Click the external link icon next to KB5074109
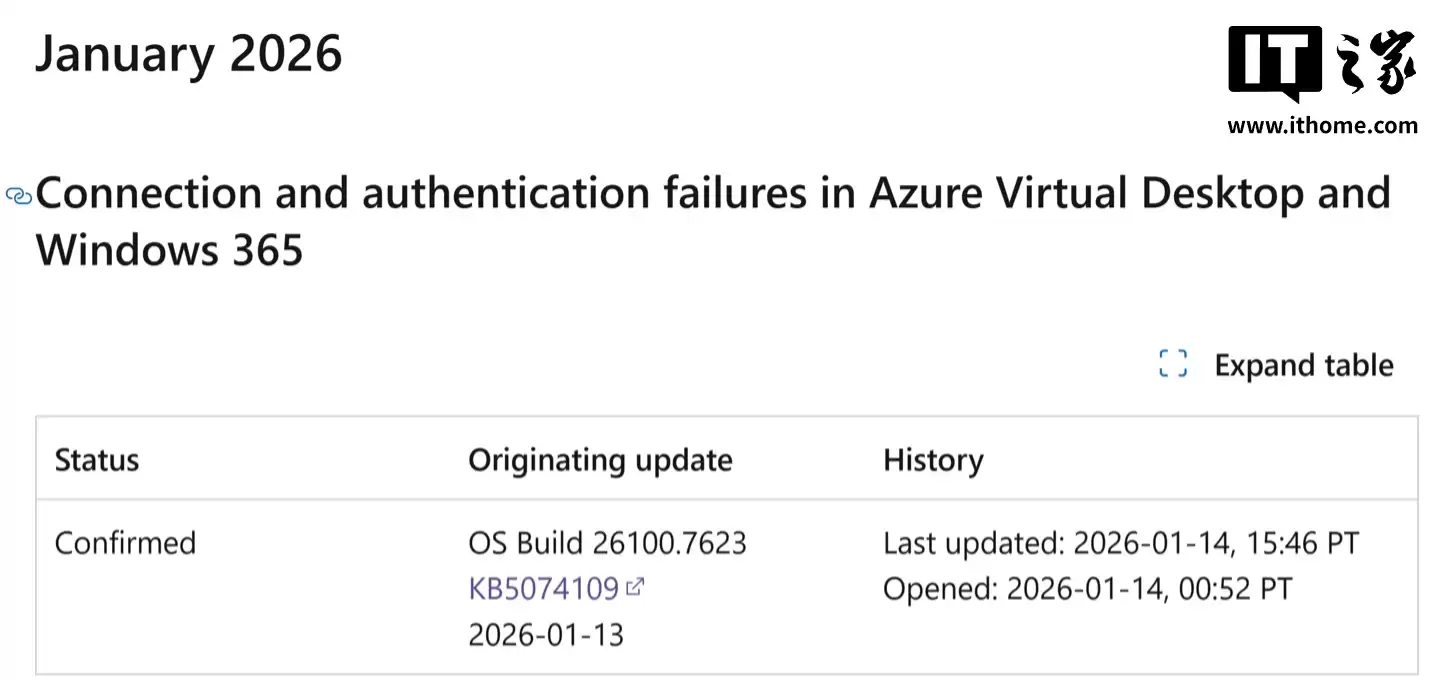Image resolution: width=1440 pixels, height=681 pixels. [x=636, y=588]
